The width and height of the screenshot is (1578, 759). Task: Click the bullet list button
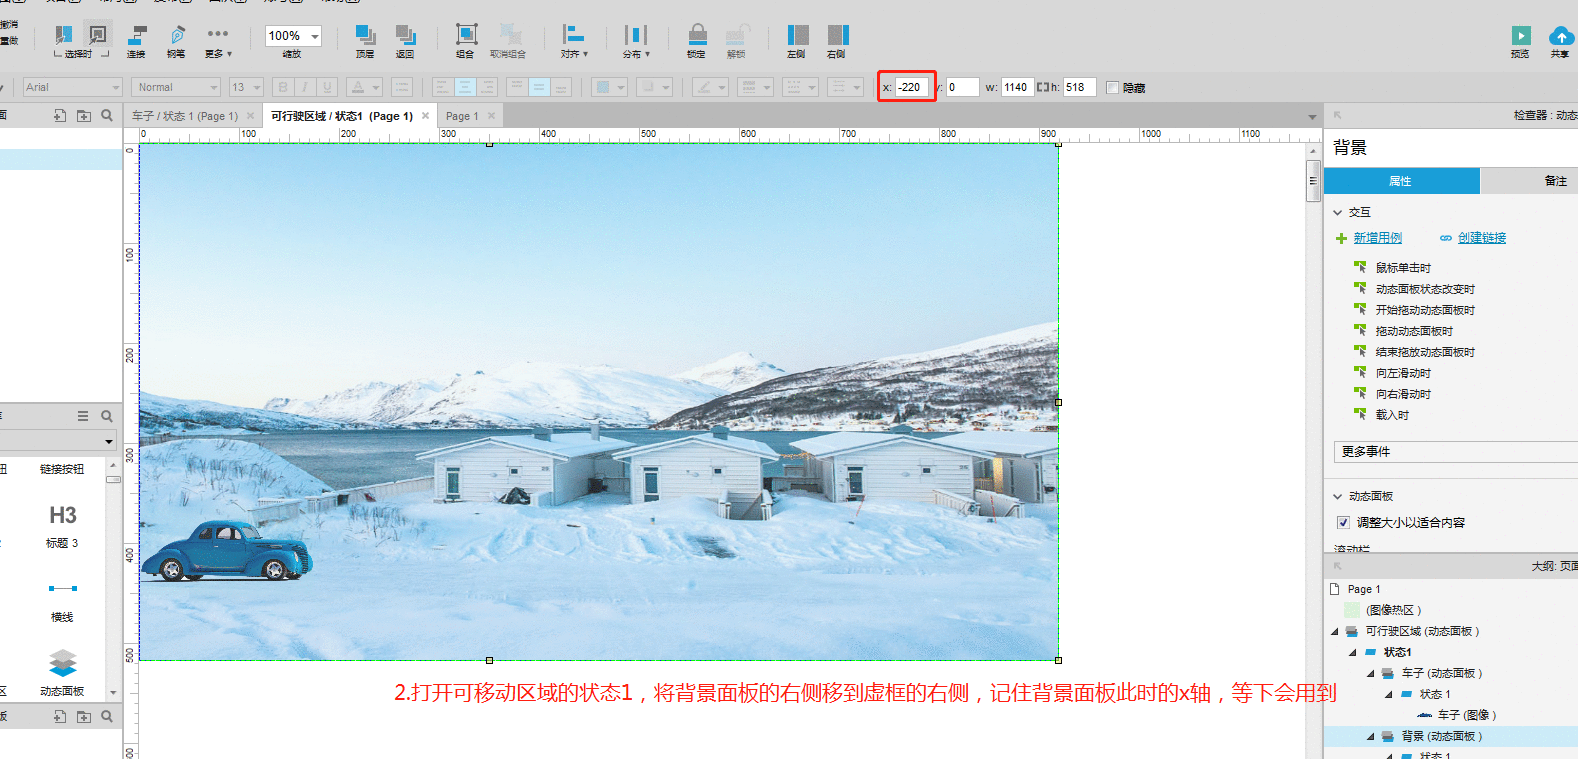[402, 87]
